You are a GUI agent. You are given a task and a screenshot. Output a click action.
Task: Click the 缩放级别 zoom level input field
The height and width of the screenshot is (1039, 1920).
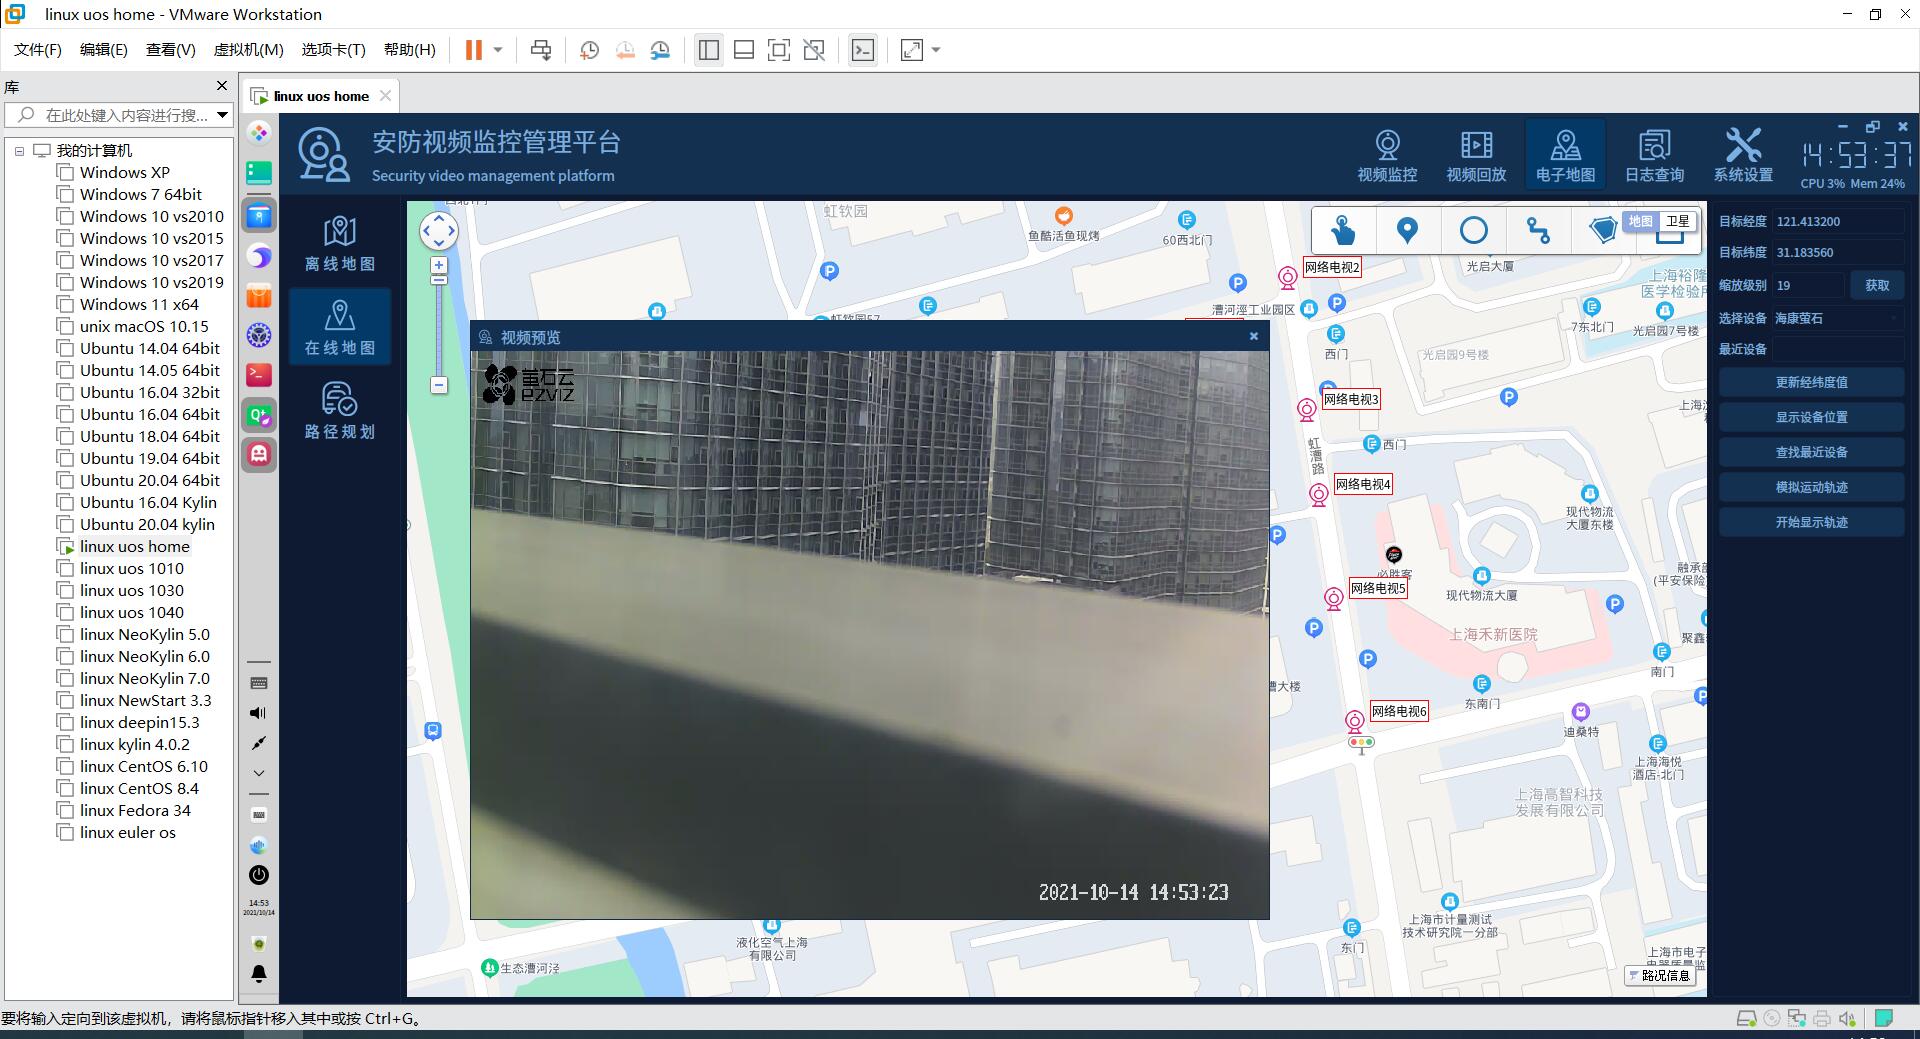coord(1808,285)
